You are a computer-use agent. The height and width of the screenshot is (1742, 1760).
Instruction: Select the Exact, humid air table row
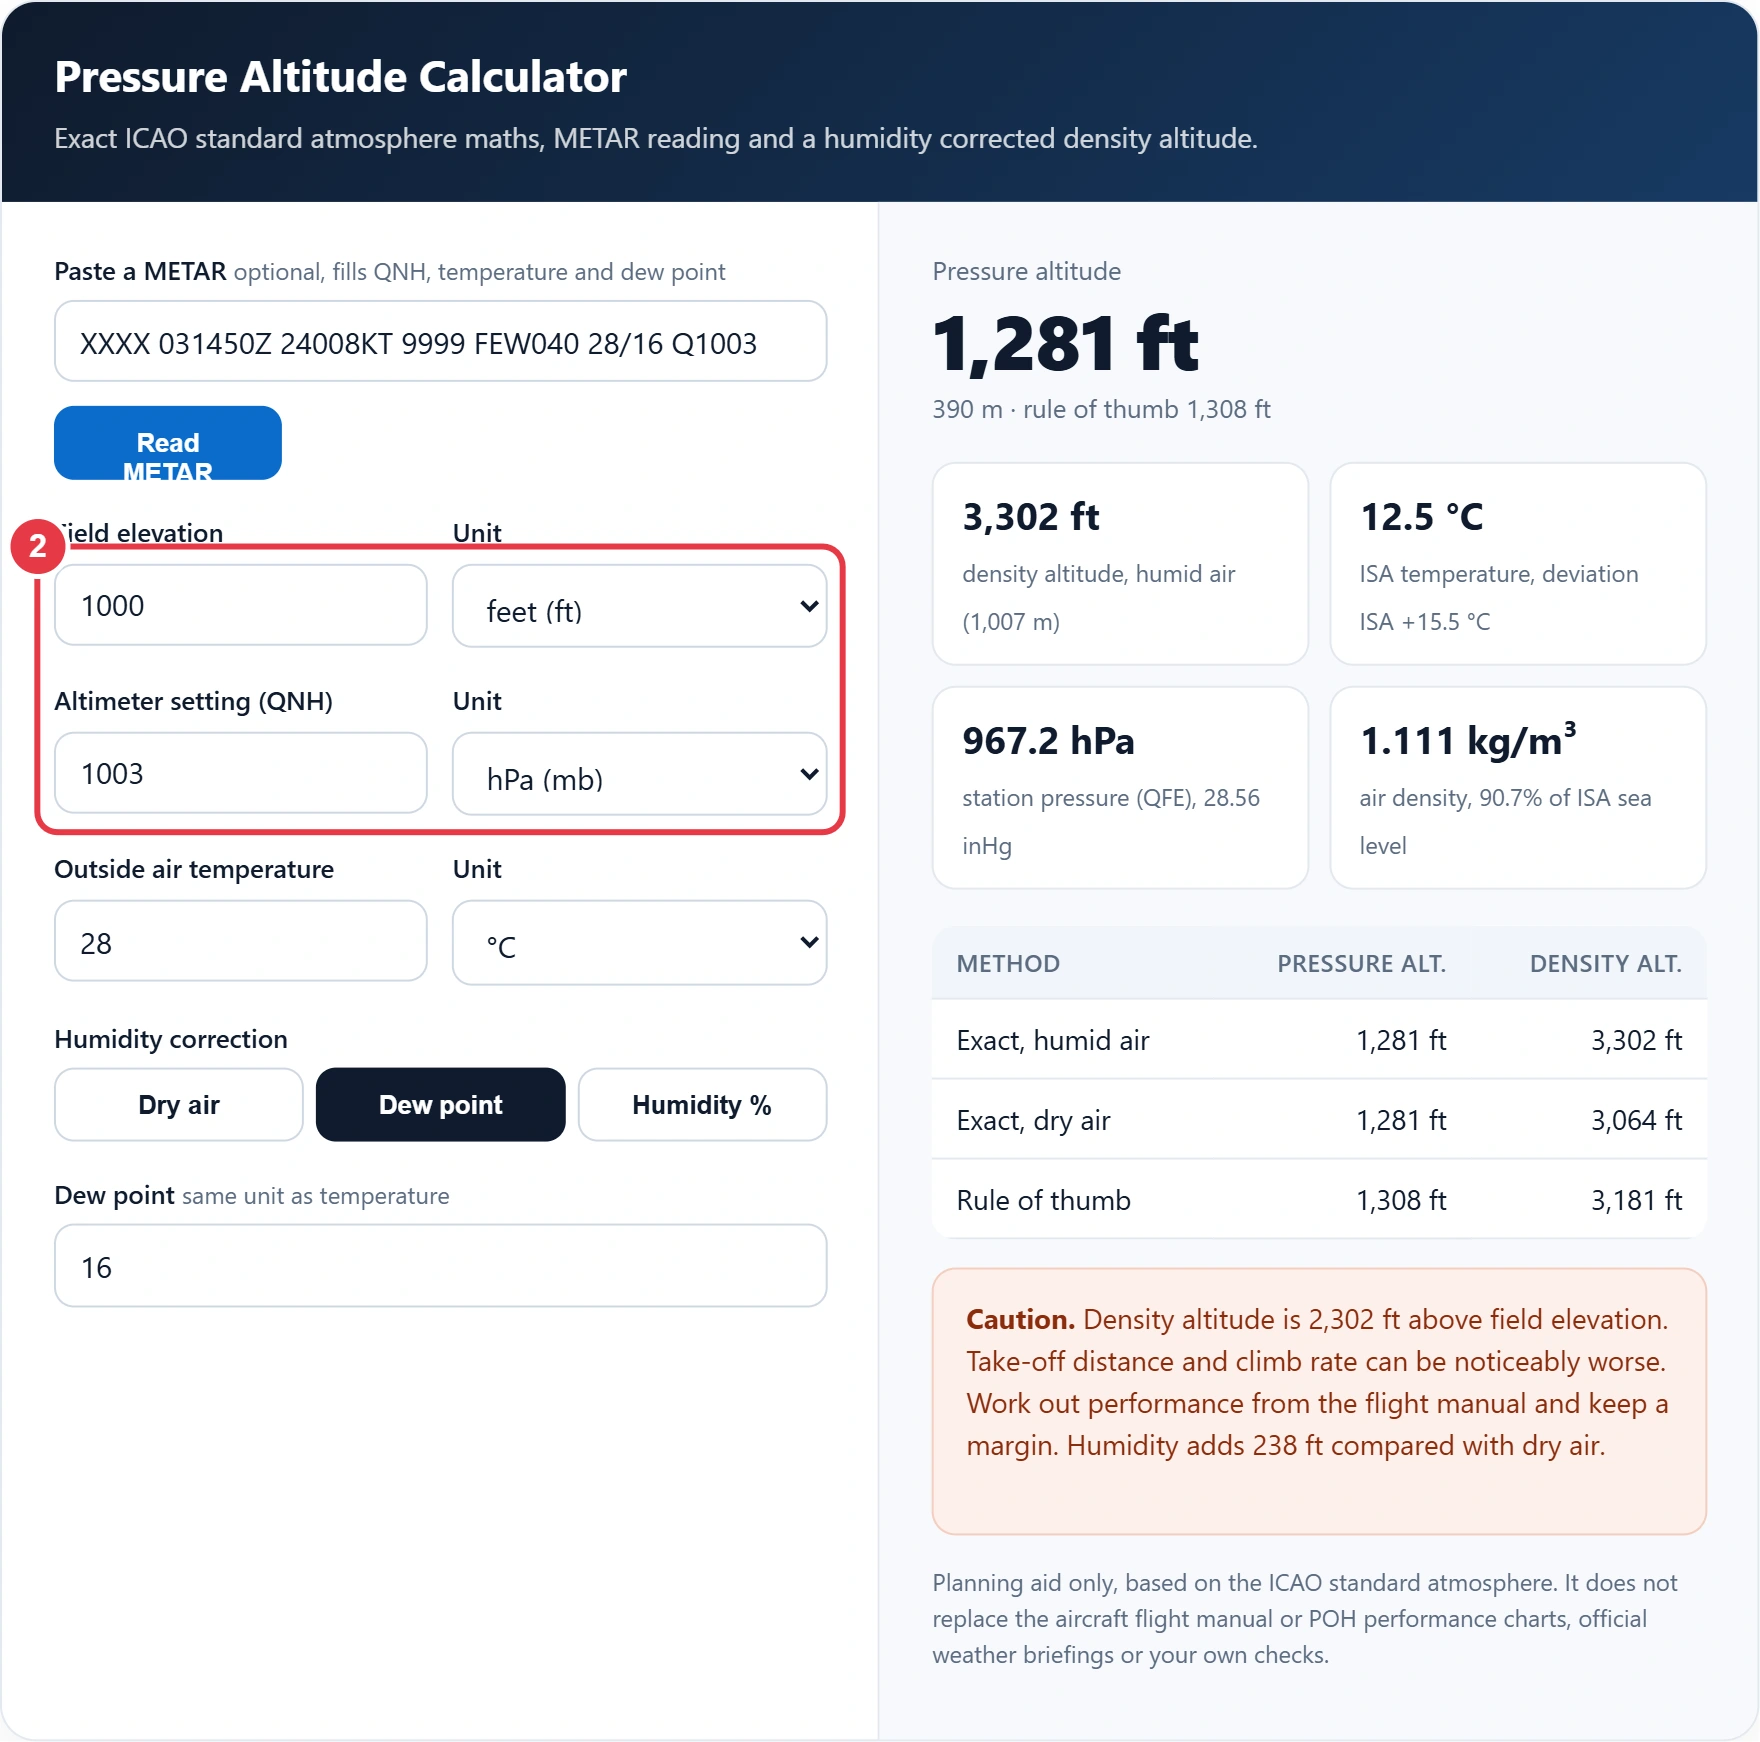1319,1040
